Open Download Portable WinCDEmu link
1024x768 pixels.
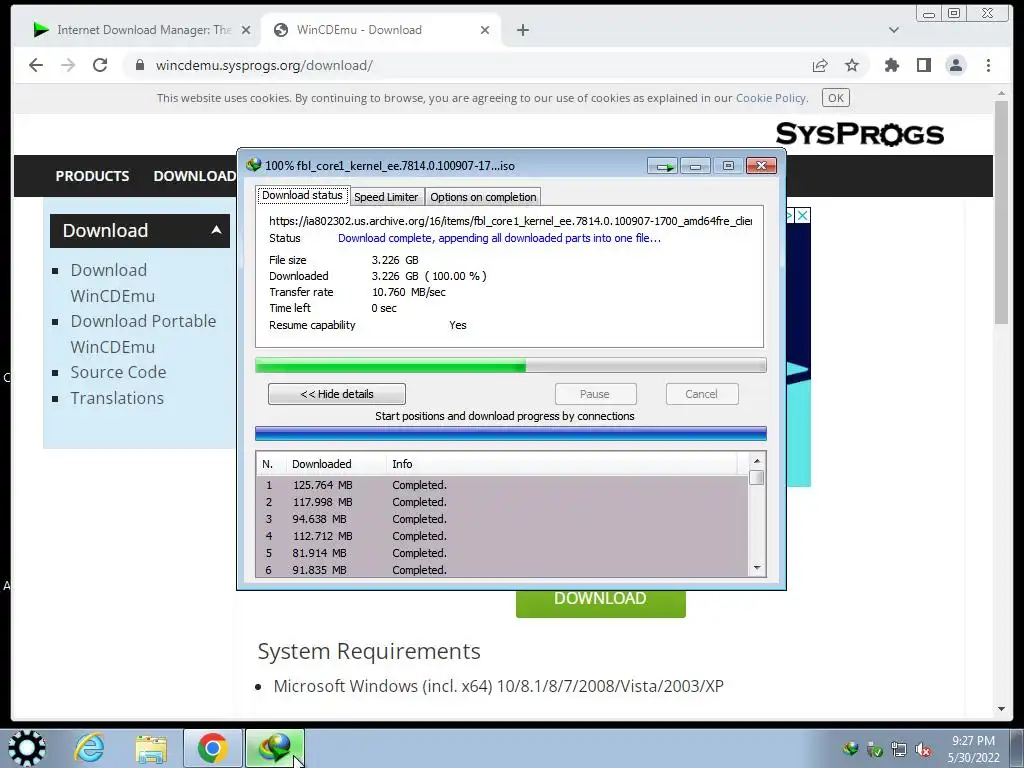[x=143, y=334]
